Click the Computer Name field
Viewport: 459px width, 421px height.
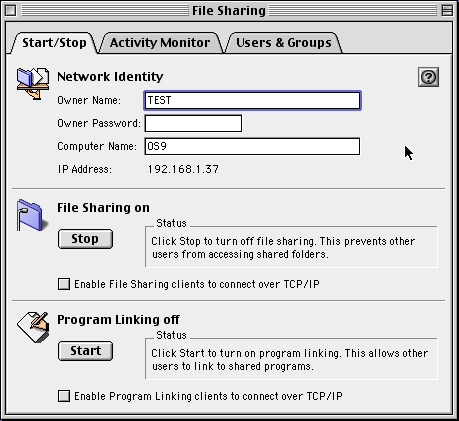coord(252,146)
